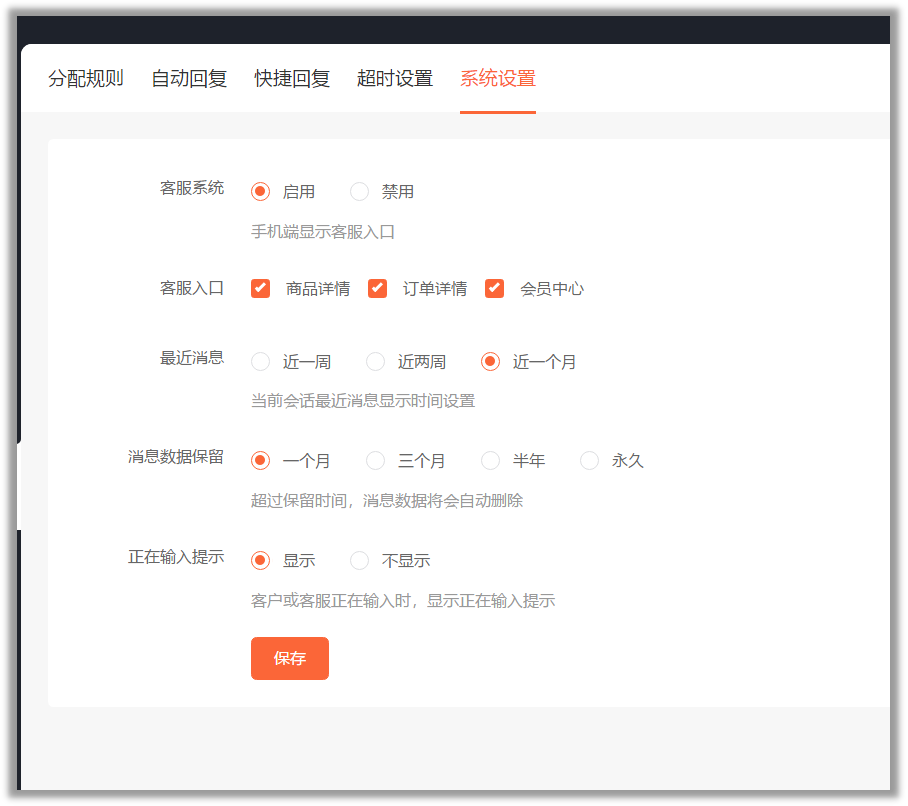Select 禁用 to disable 客服系统
Image resolution: width=908 pixels, height=806 pixels.
(x=360, y=192)
